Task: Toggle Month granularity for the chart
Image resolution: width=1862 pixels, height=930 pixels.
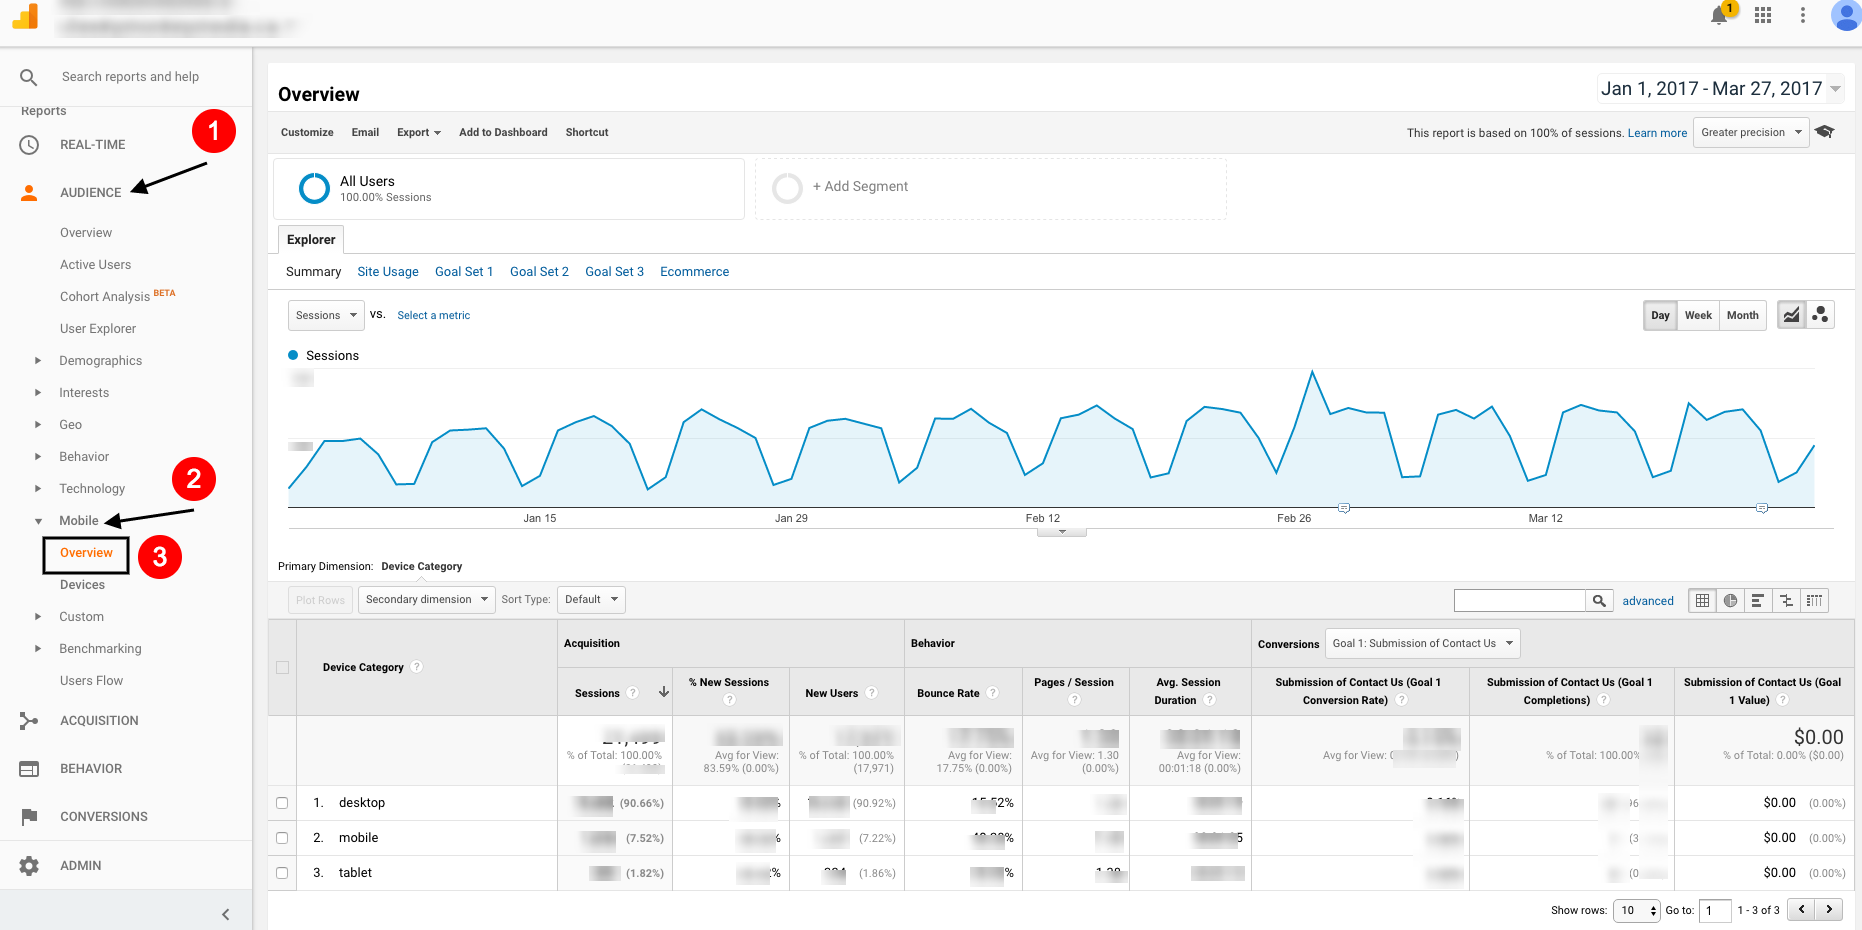Action: point(1742,315)
